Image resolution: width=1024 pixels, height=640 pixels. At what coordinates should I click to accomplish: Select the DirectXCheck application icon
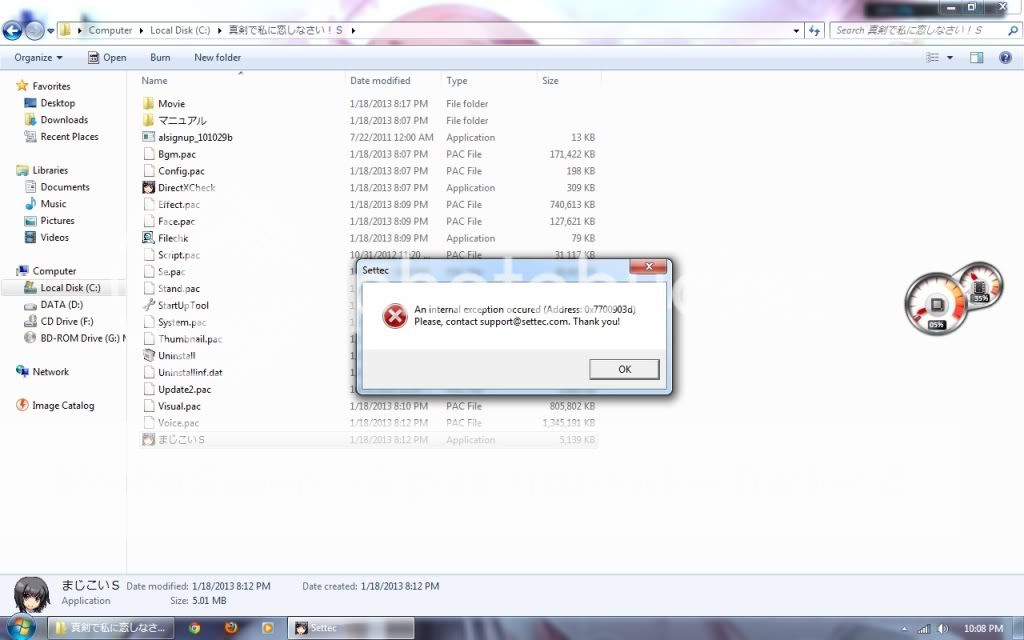coord(148,188)
